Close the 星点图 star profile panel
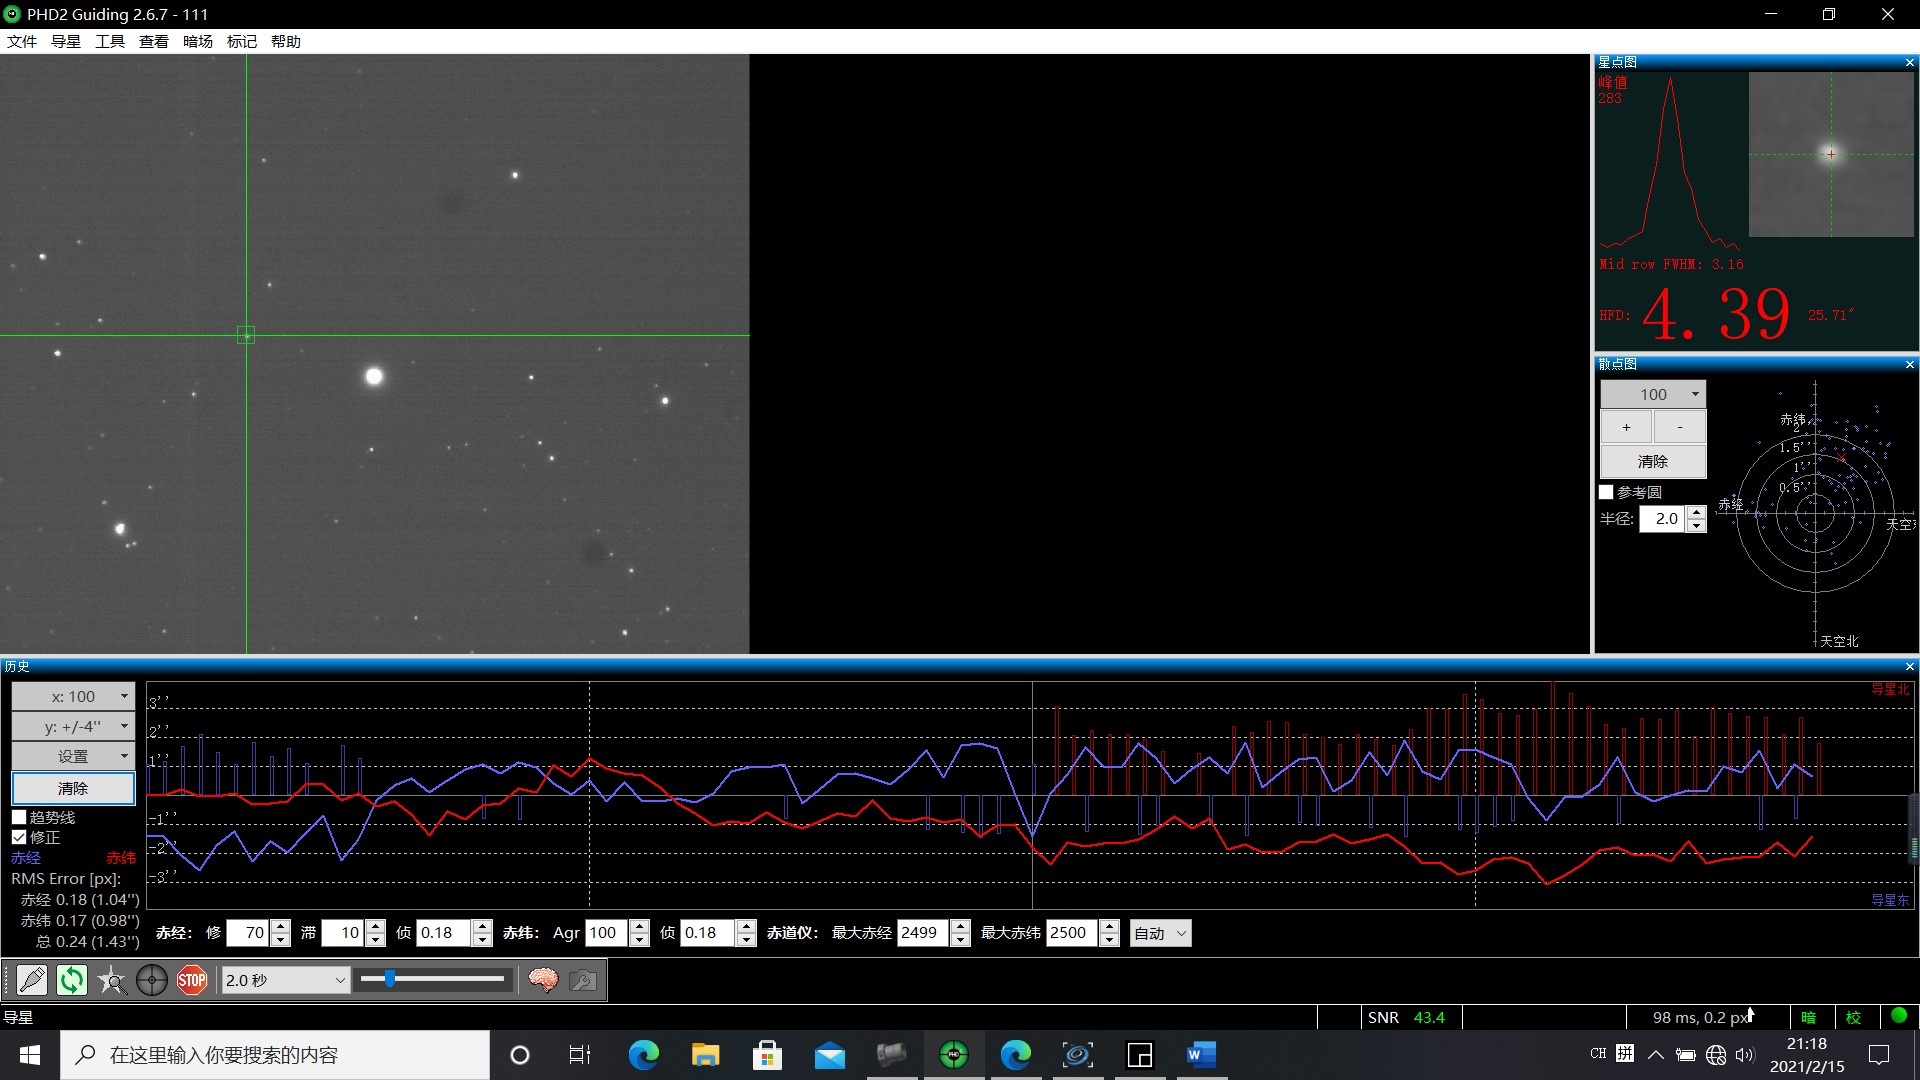 point(1909,62)
